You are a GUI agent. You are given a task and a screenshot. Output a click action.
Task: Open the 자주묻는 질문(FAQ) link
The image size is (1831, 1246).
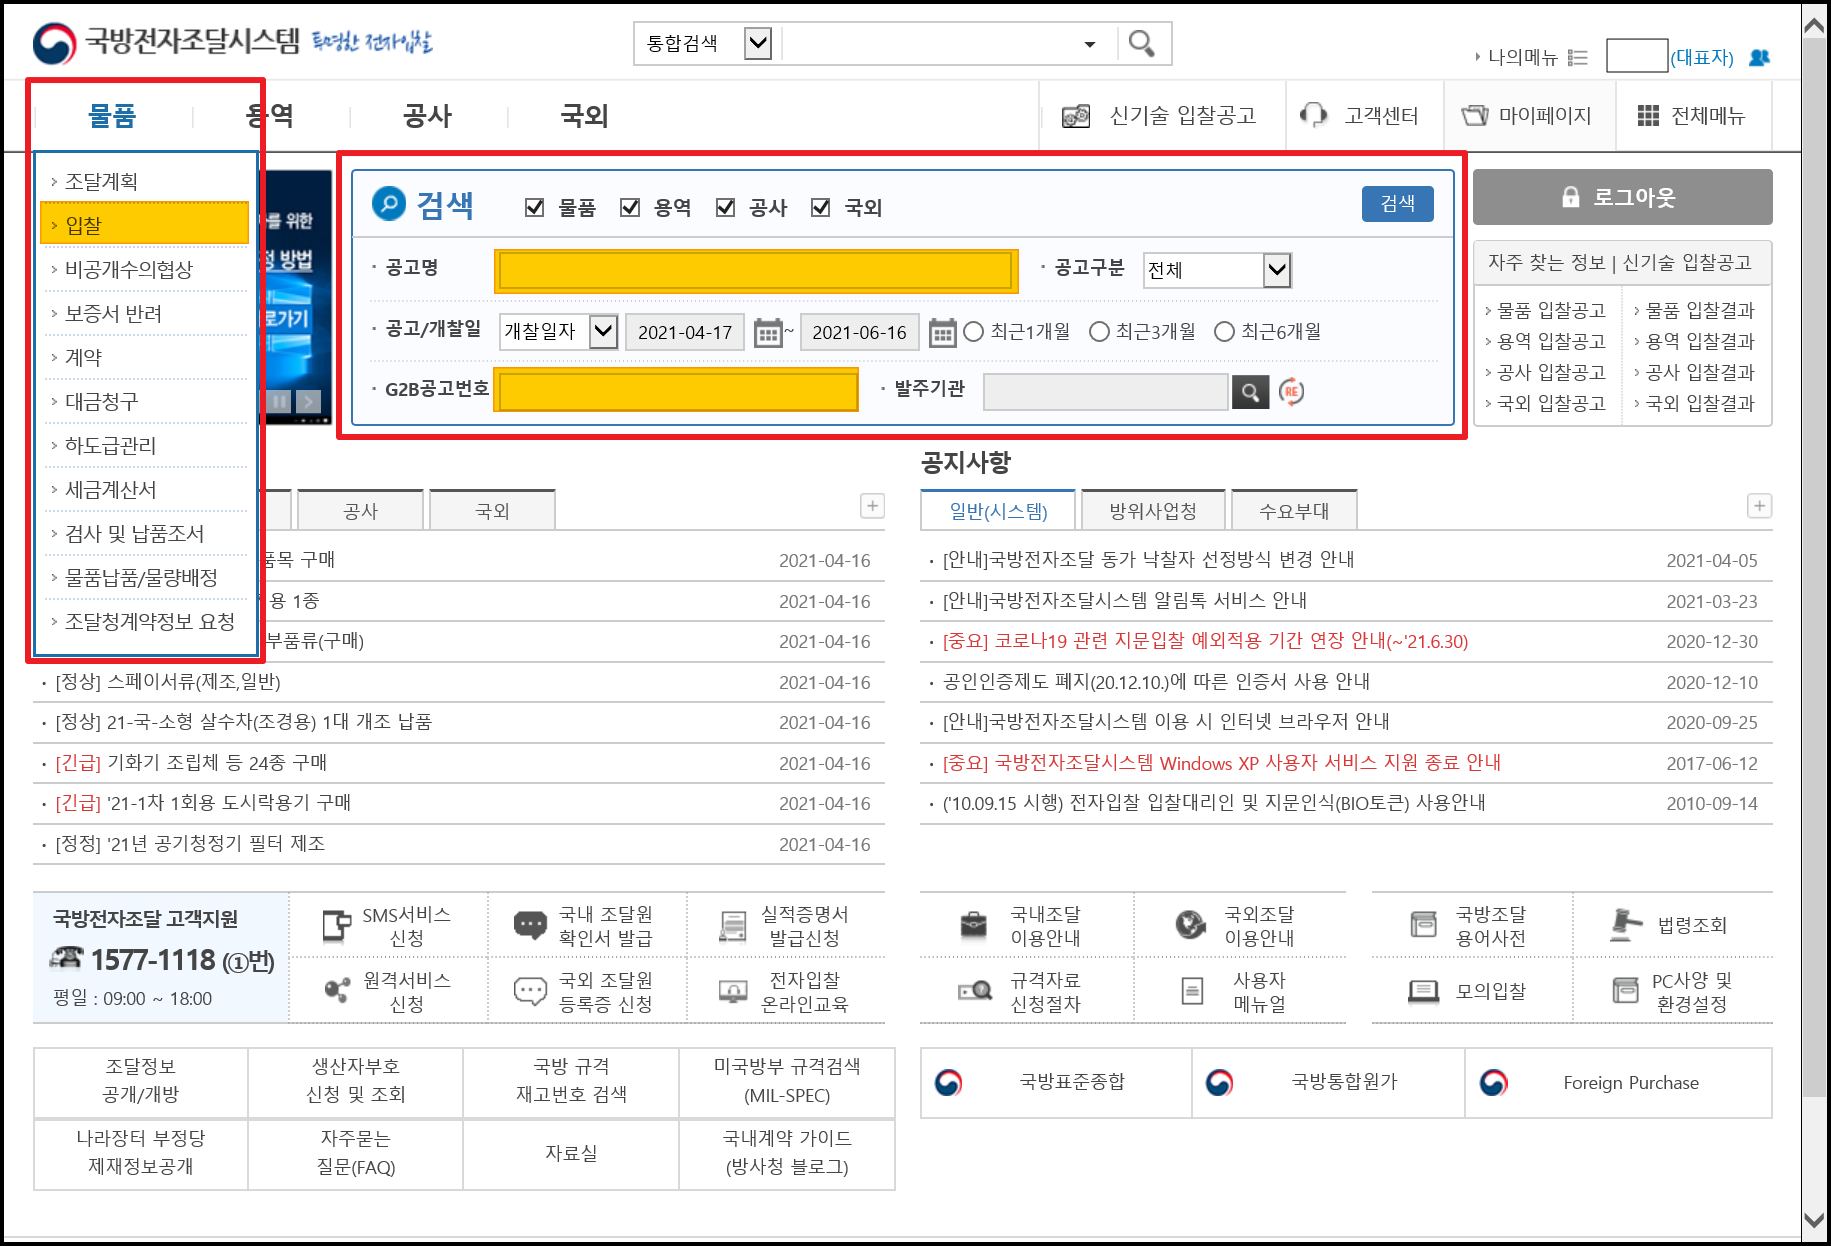355,1153
